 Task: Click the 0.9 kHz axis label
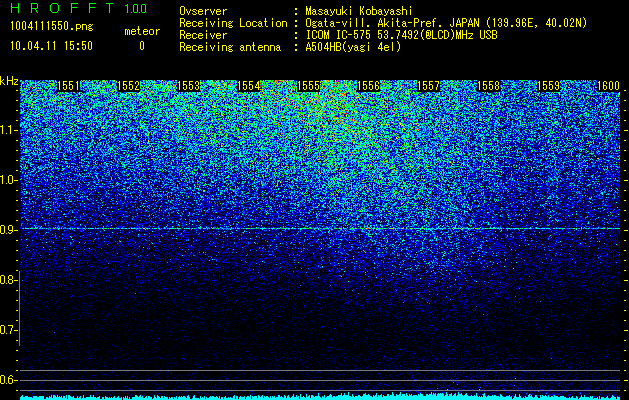[8, 230]
